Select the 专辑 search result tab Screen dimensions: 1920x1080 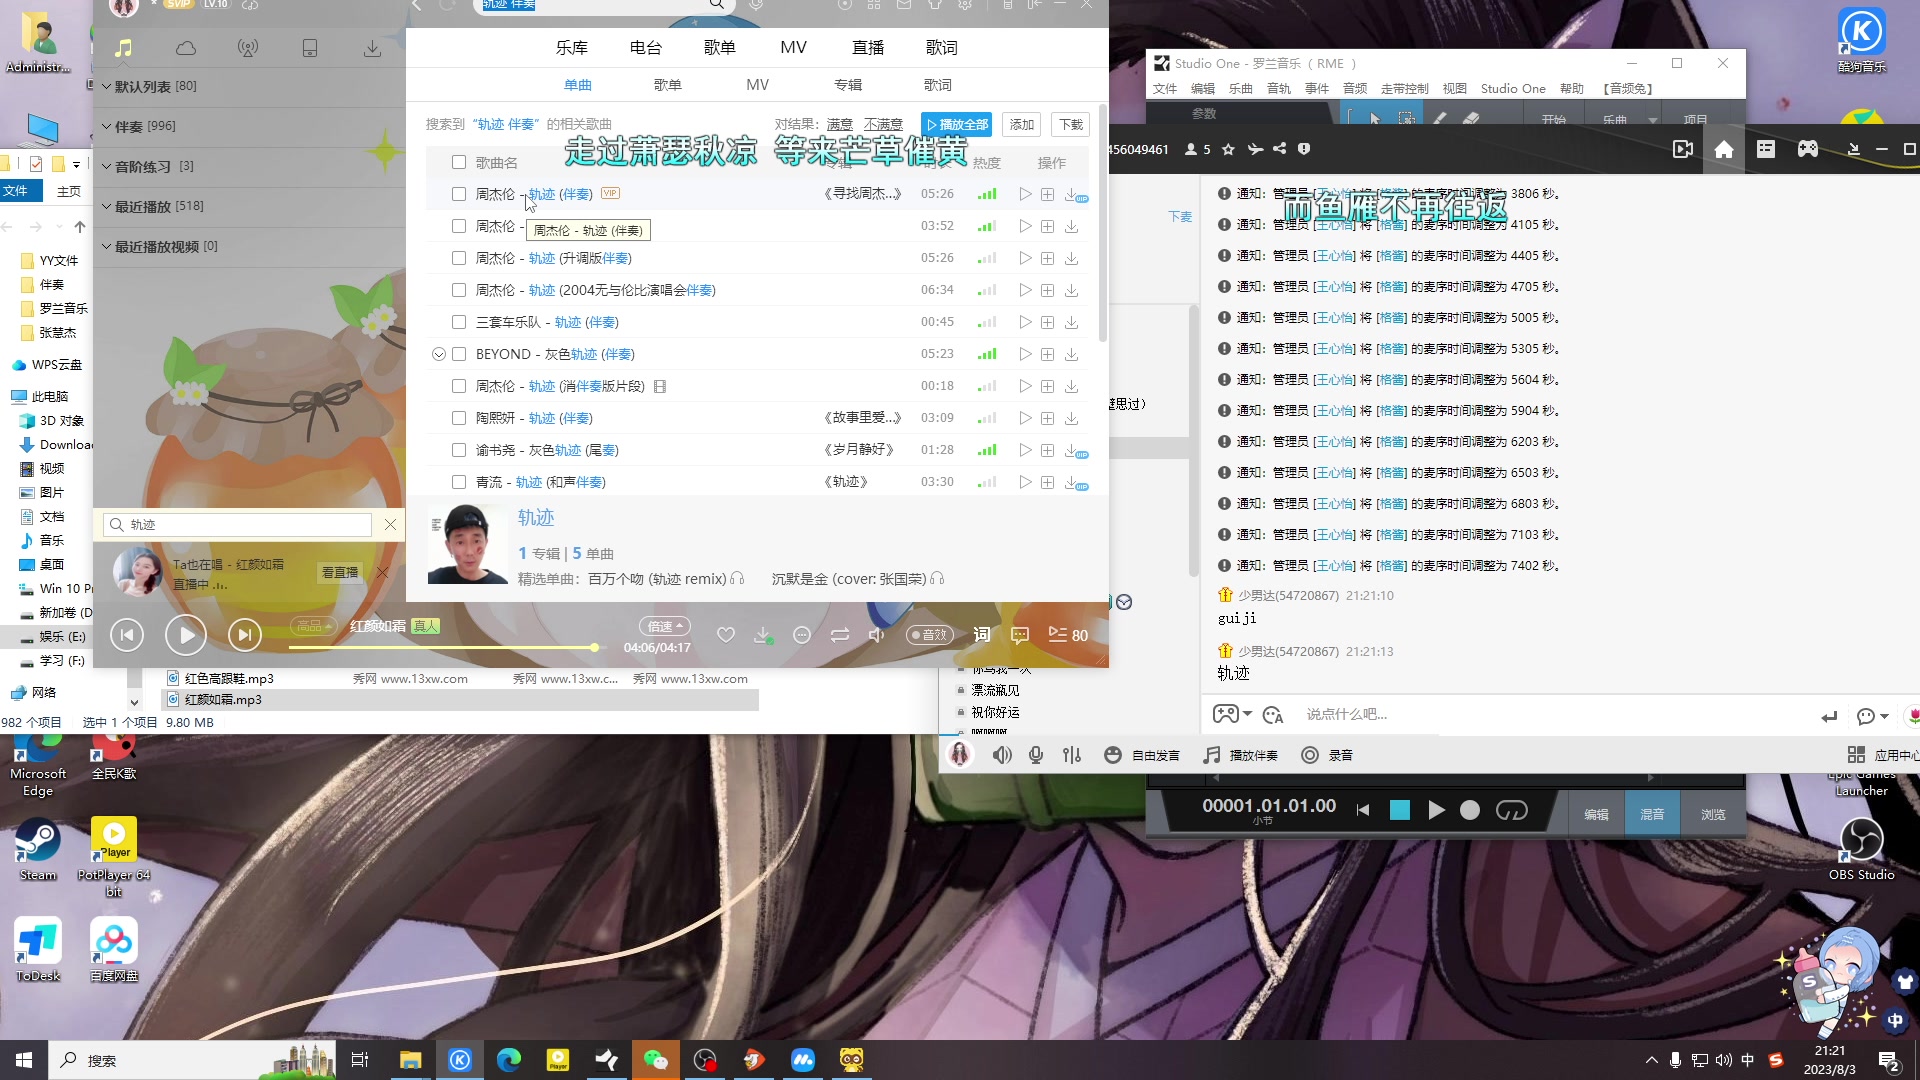coord(848,85)
